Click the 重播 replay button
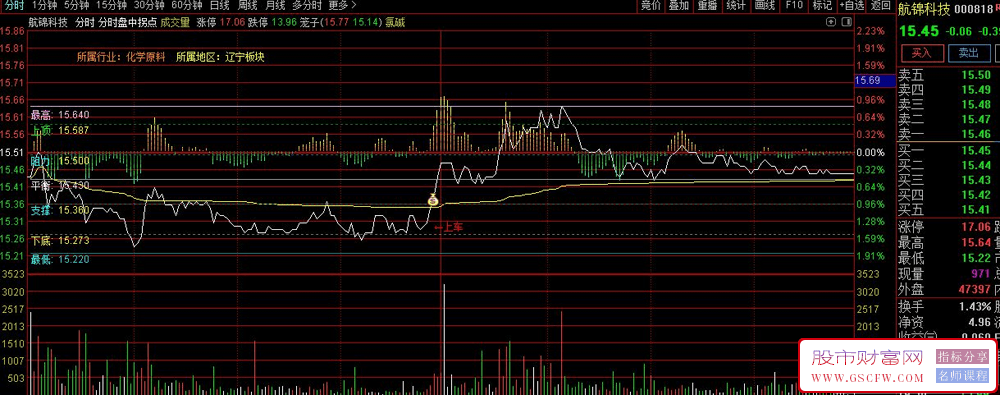Viewport: 1000px width, 395px height. [x=707, y=6]
